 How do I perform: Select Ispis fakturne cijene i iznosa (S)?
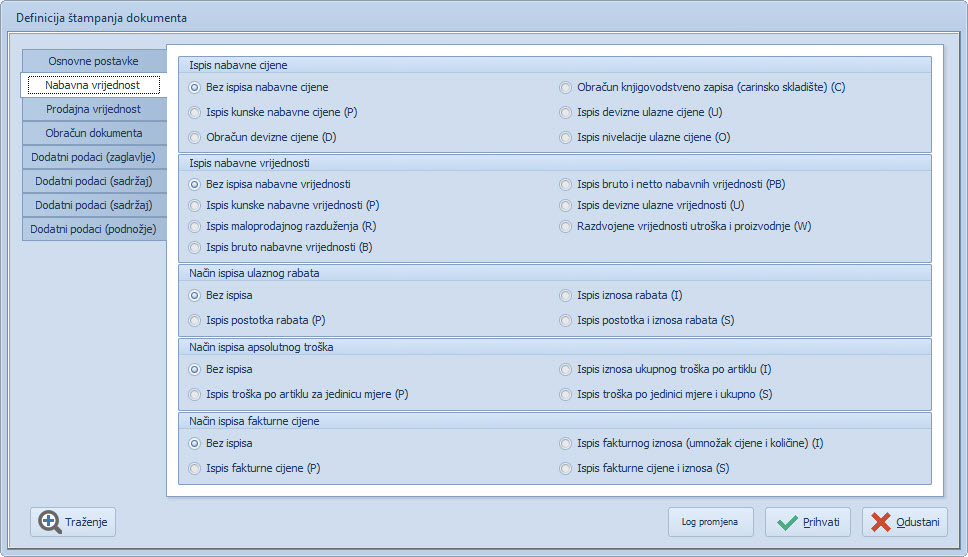pyautogui.click(x=566, y=469)
